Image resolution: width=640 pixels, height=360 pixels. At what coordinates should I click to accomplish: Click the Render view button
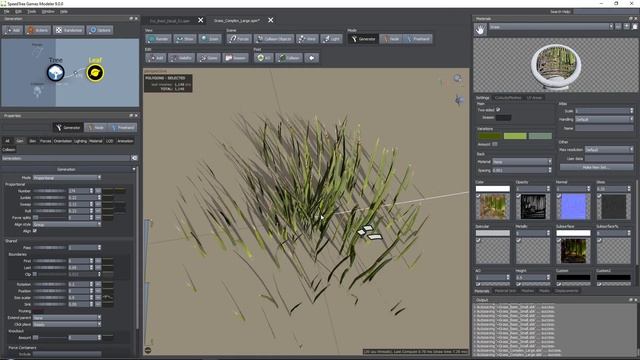point(158,39)
